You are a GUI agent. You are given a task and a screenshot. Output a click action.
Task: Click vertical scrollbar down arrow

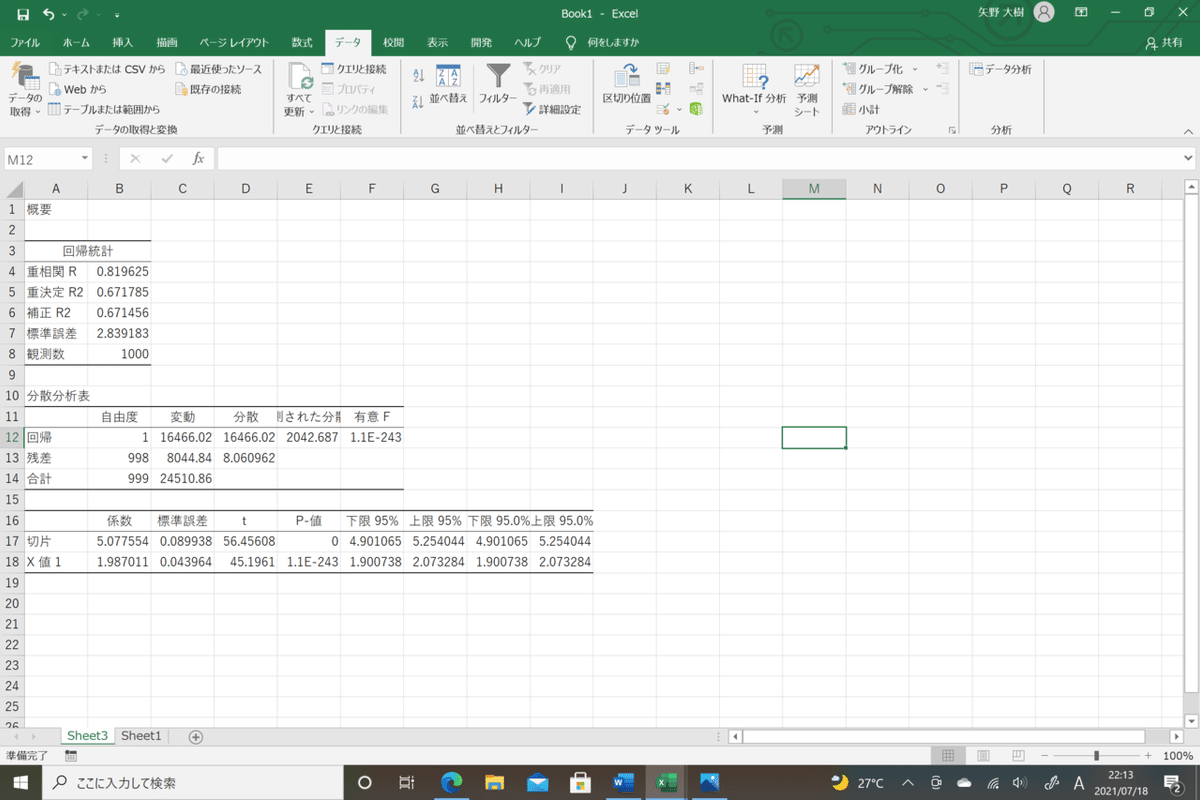coord(1190,719)
